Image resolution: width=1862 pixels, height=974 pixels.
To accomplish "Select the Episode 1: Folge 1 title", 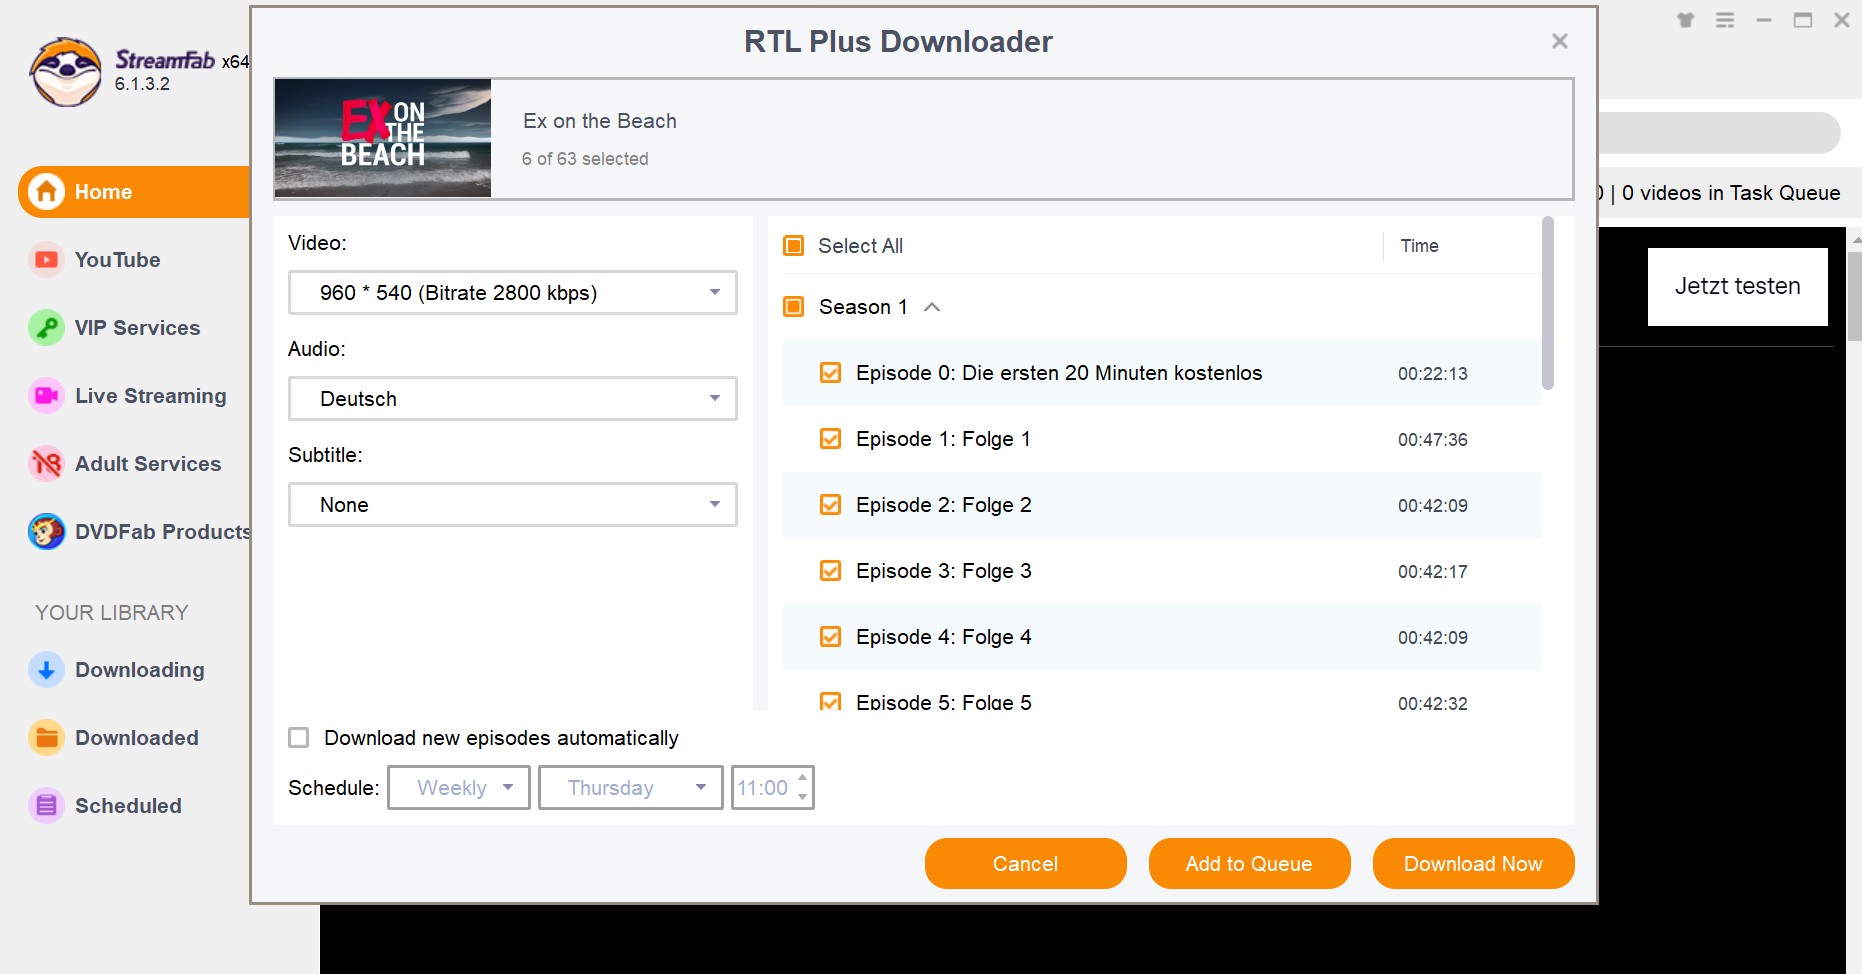I will (943, 439).
